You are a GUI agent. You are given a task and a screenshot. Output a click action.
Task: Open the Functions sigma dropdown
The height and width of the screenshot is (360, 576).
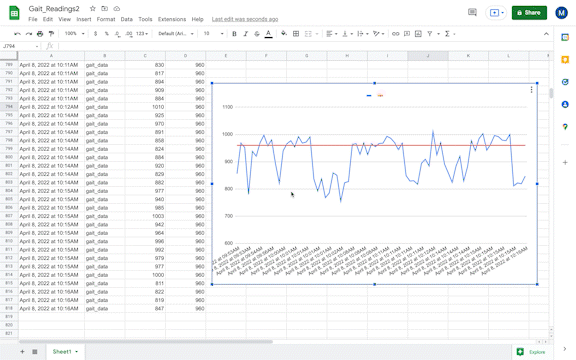(x=450, y=34)
